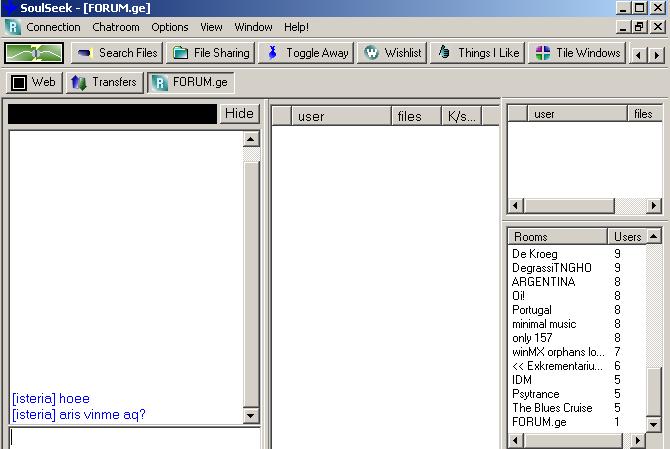Click Hide button above chat
The image size is (670, 449).
click(x=239, y=114)
